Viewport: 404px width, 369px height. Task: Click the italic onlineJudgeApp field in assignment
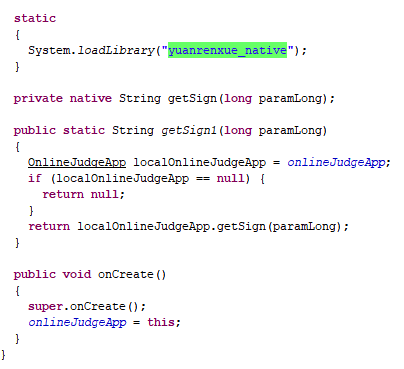77,322
